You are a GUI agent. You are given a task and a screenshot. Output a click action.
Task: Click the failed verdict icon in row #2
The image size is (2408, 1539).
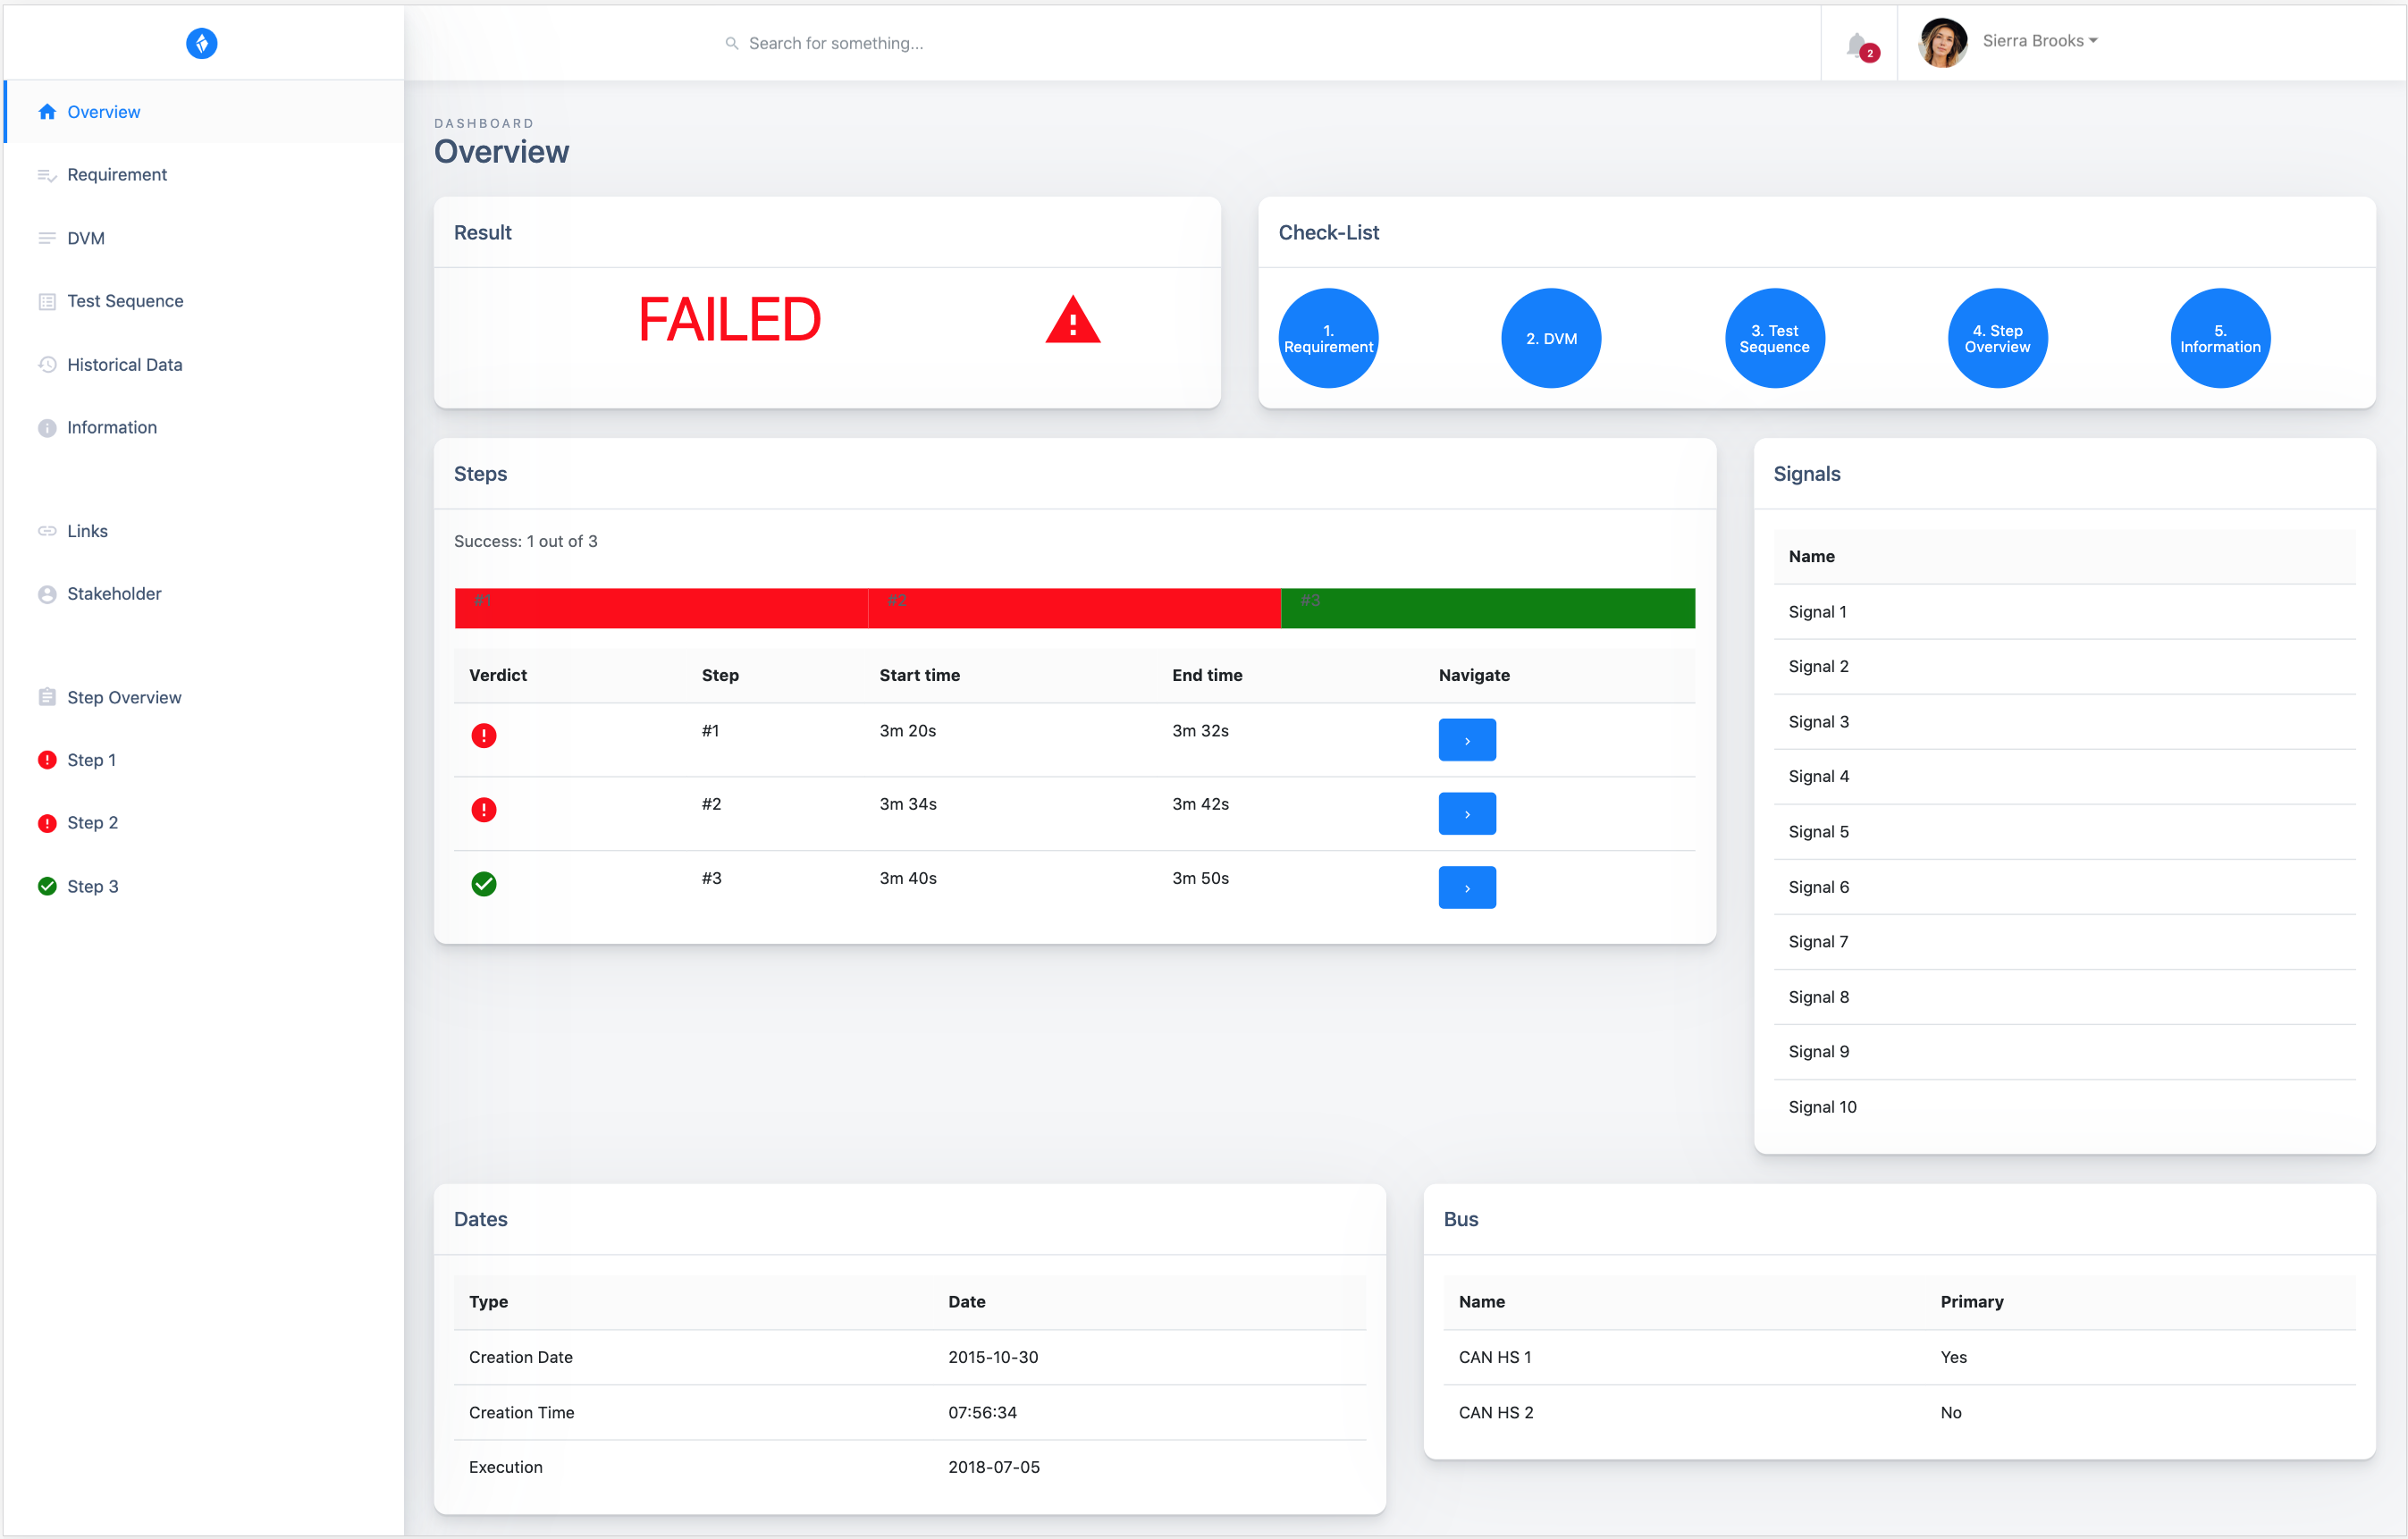click(x=484, y=810)
